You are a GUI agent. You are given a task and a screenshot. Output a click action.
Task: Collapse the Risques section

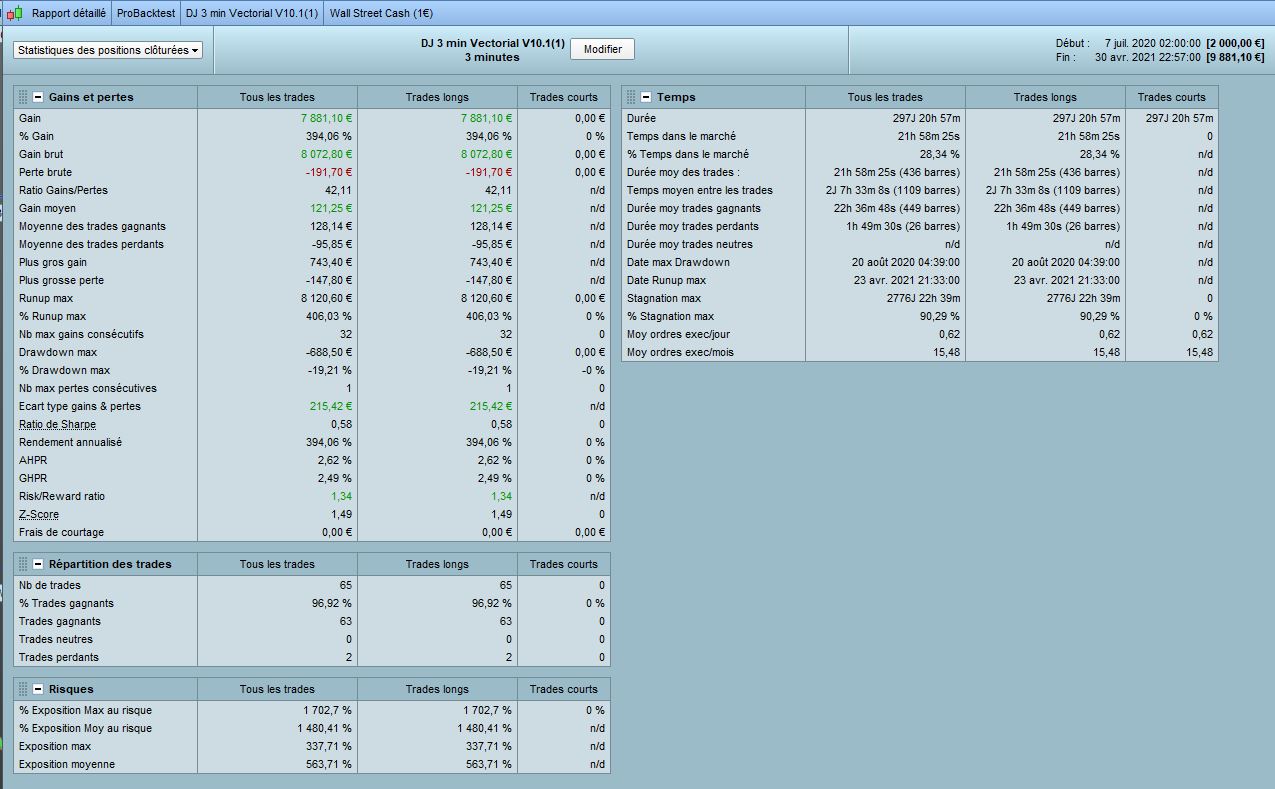point(38,689)
